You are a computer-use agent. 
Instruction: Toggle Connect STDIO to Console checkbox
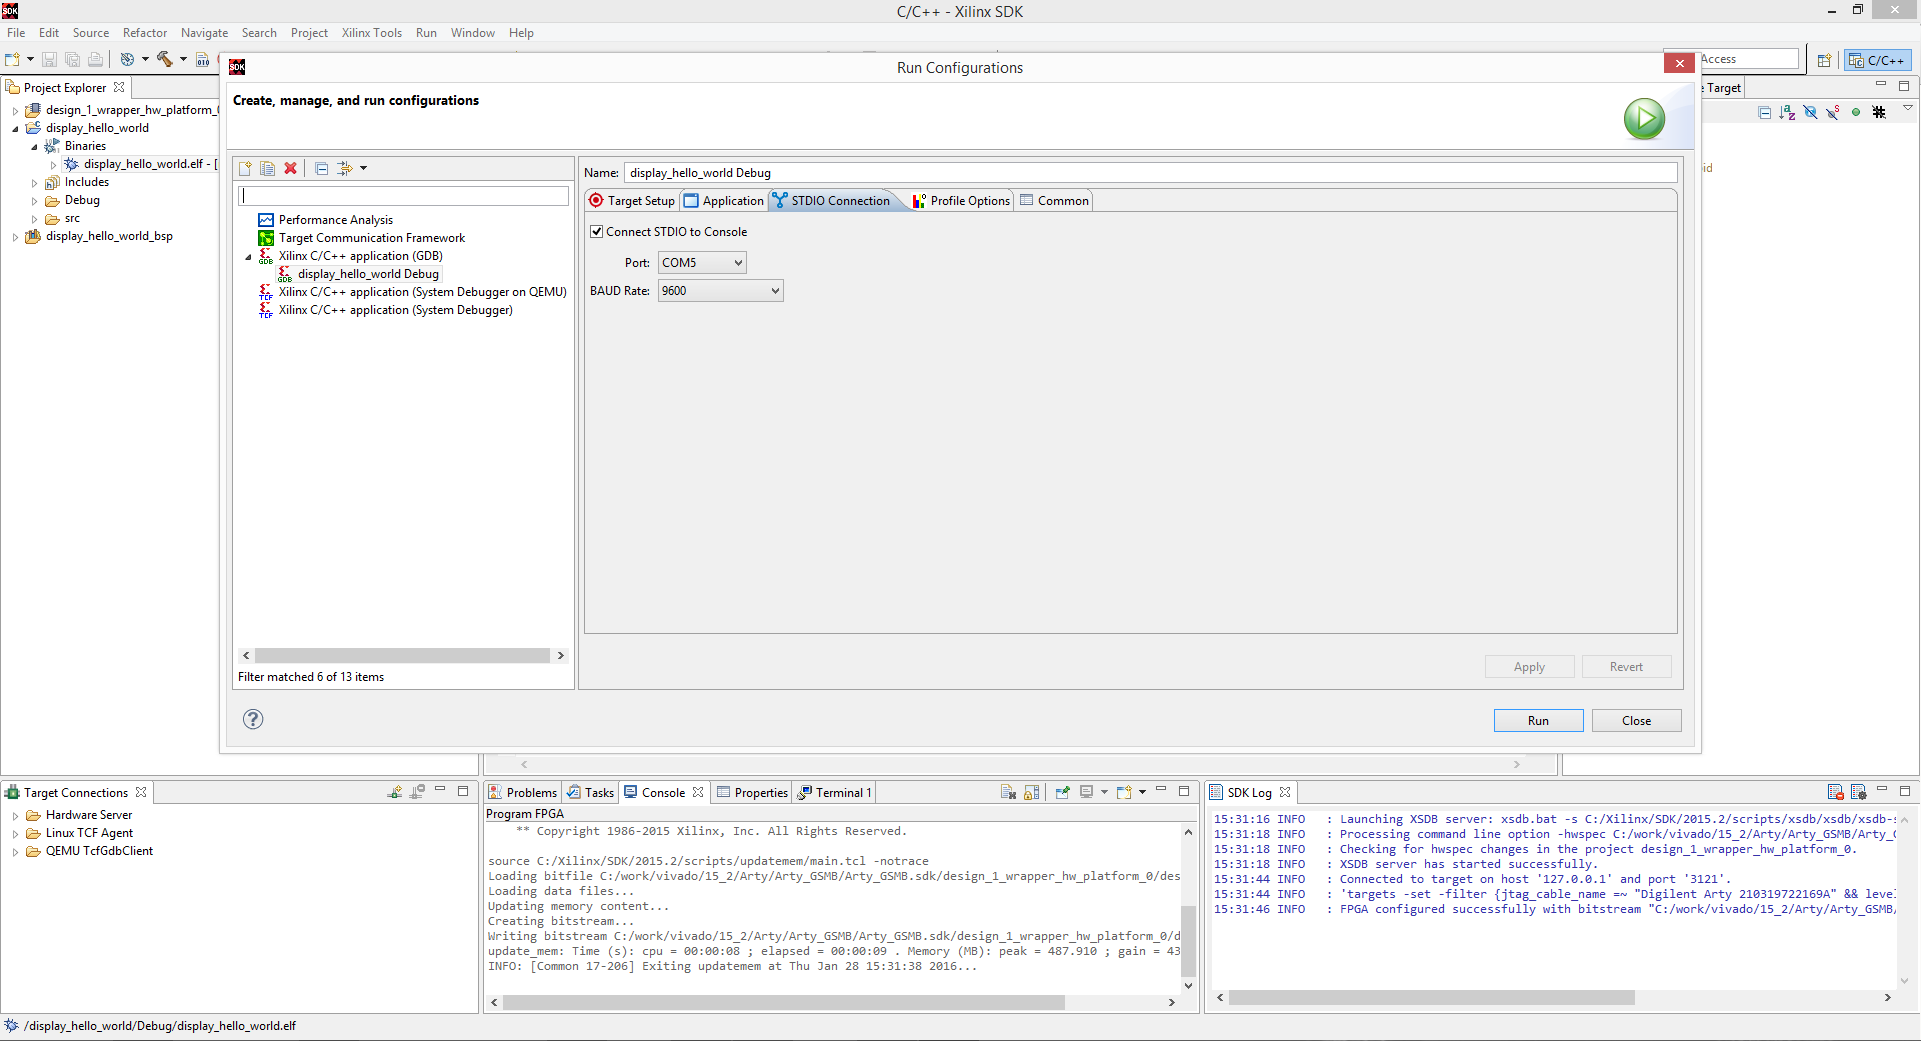(x=597, y=232)
